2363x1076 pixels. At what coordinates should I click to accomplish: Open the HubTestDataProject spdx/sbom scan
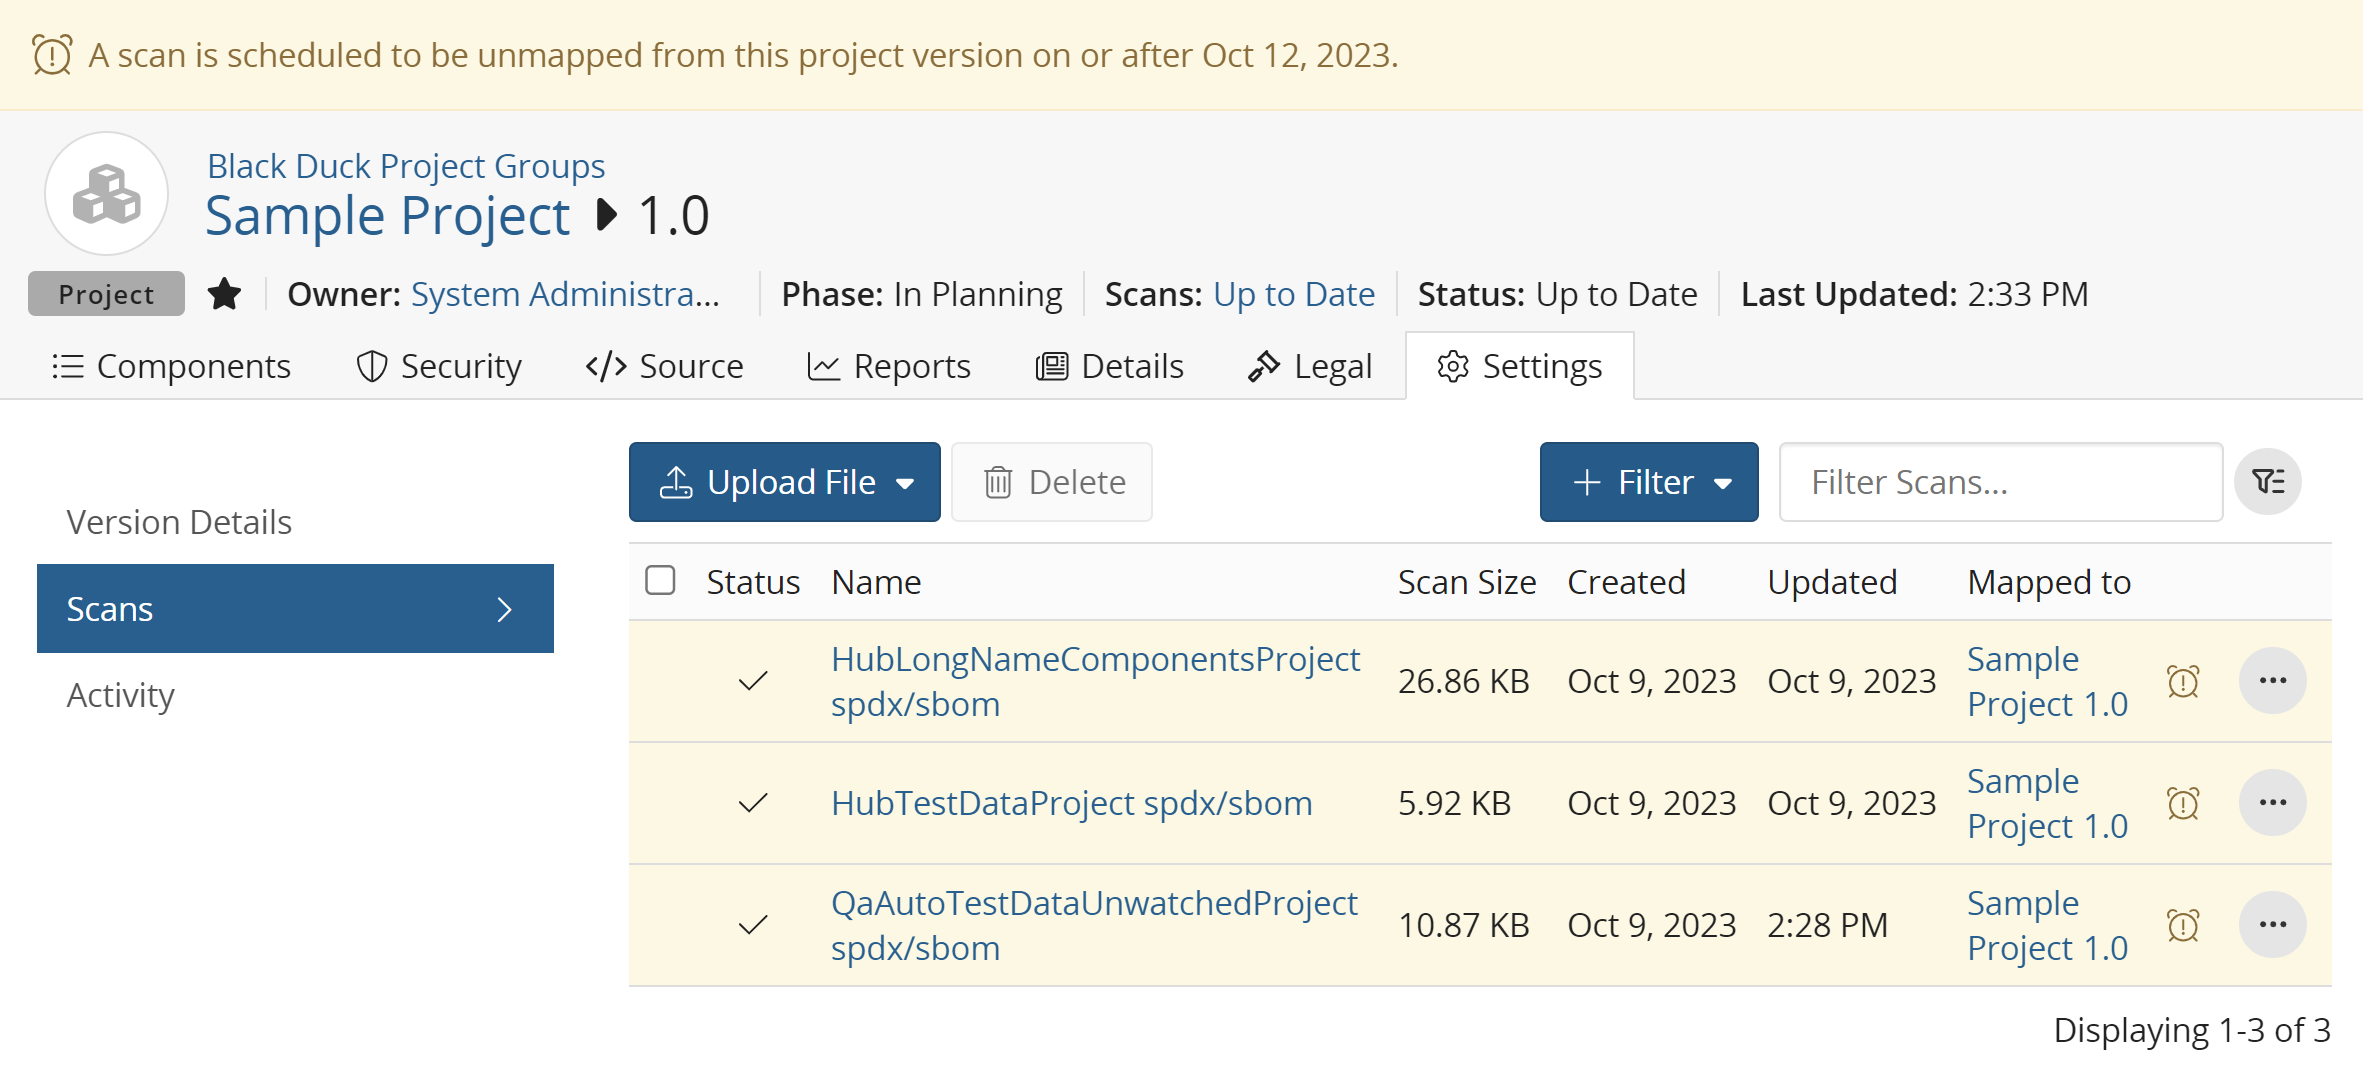pos(1071,804)
